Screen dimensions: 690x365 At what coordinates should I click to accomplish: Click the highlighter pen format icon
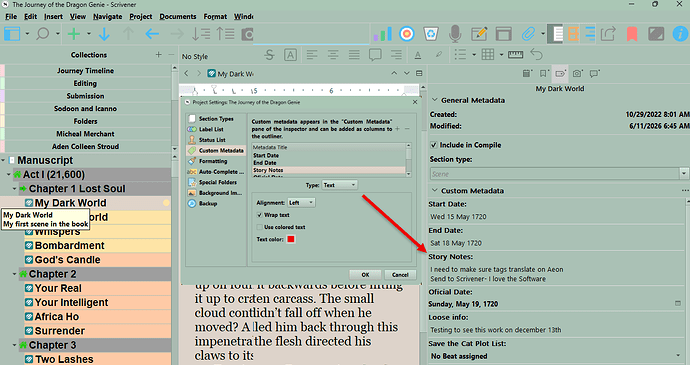(439, 55)
